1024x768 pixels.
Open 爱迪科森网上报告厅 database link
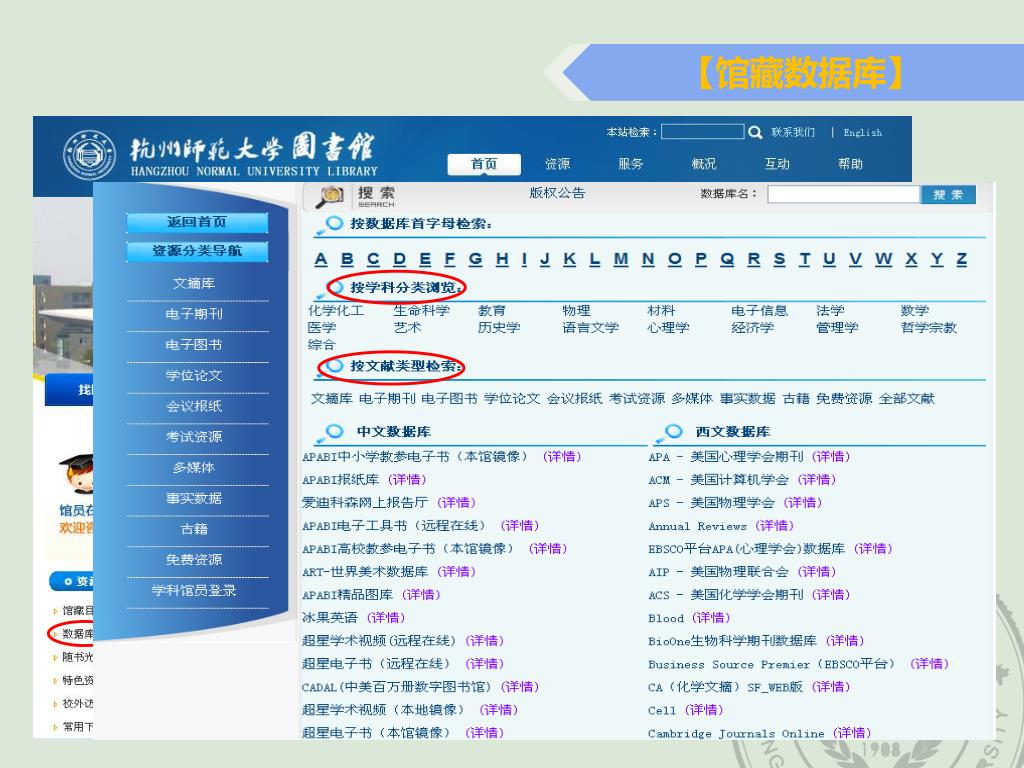(x=365, y=503)
